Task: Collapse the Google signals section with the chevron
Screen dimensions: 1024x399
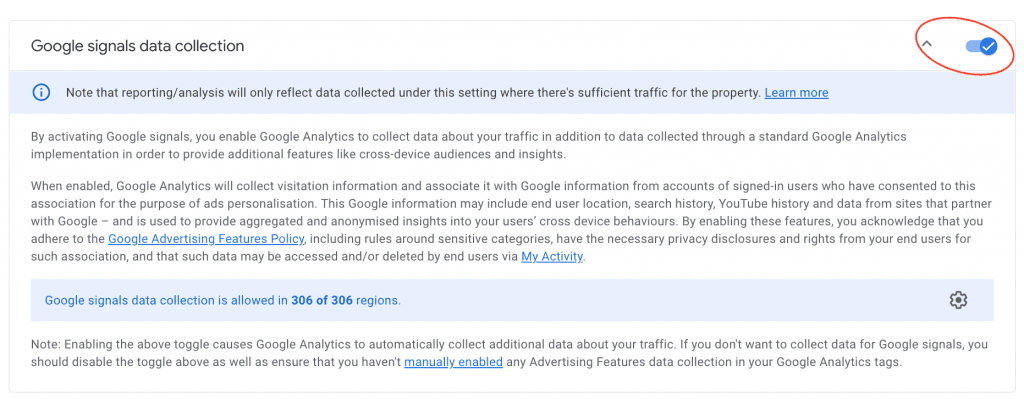Action: coord(927,44)
